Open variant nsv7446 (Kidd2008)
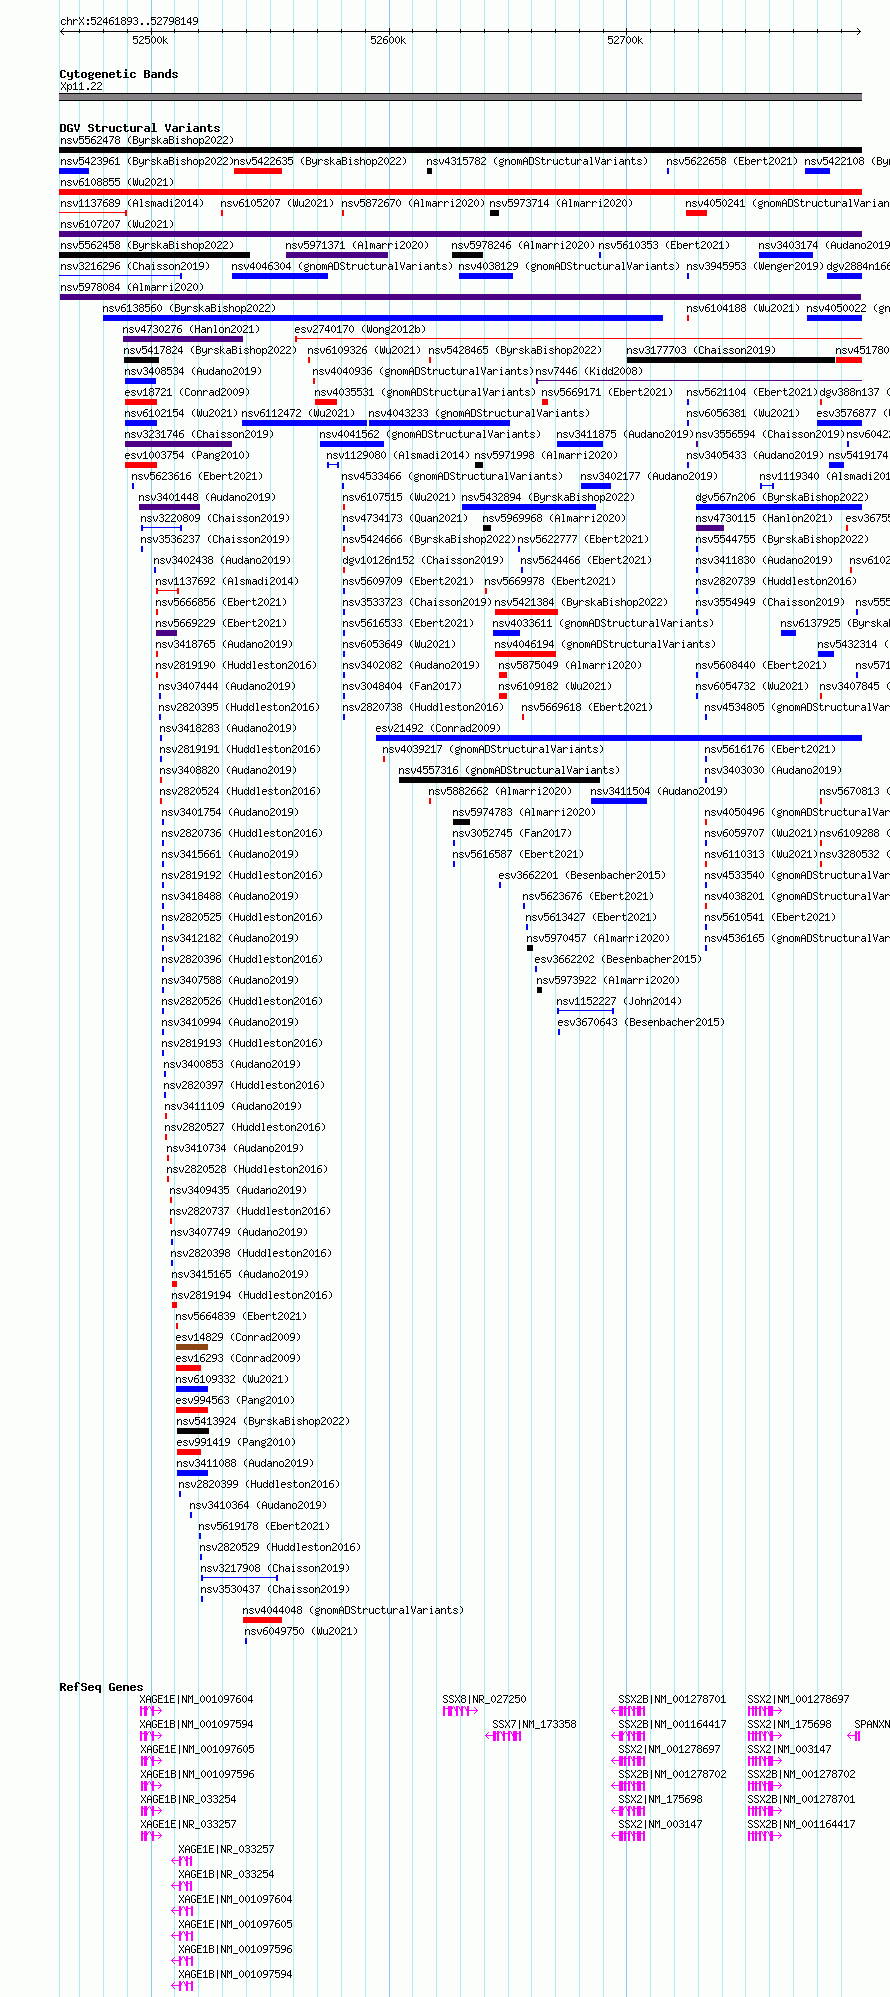 pyautogui.click(x=589, y=371)
